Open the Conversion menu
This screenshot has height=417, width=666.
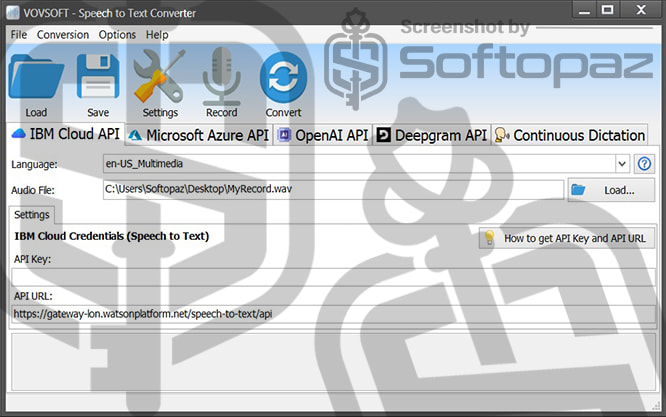63,35
